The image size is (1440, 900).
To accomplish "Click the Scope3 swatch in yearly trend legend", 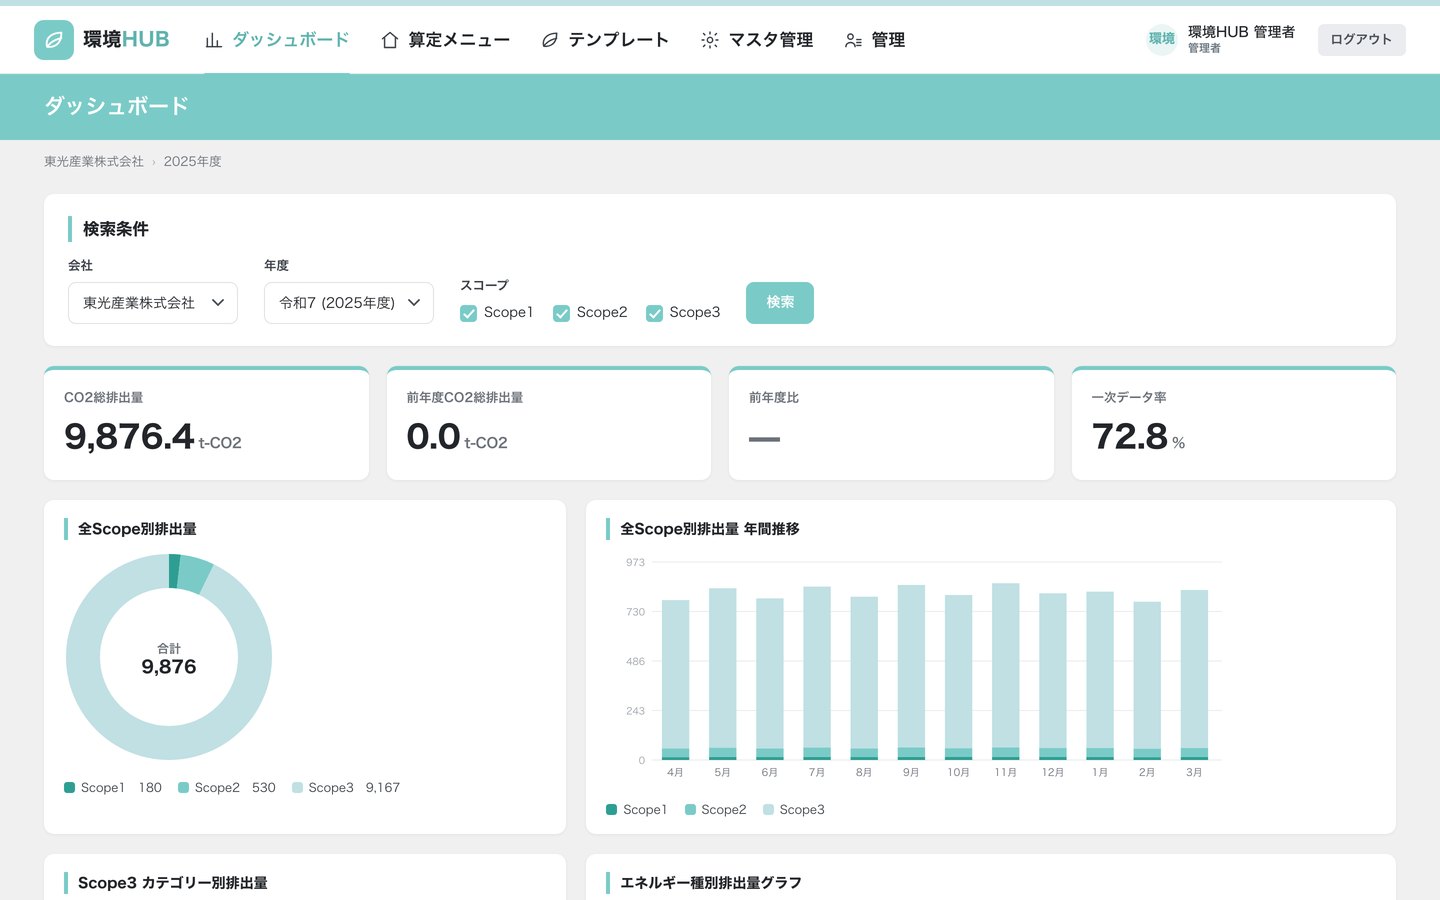I will coord(768,810).
